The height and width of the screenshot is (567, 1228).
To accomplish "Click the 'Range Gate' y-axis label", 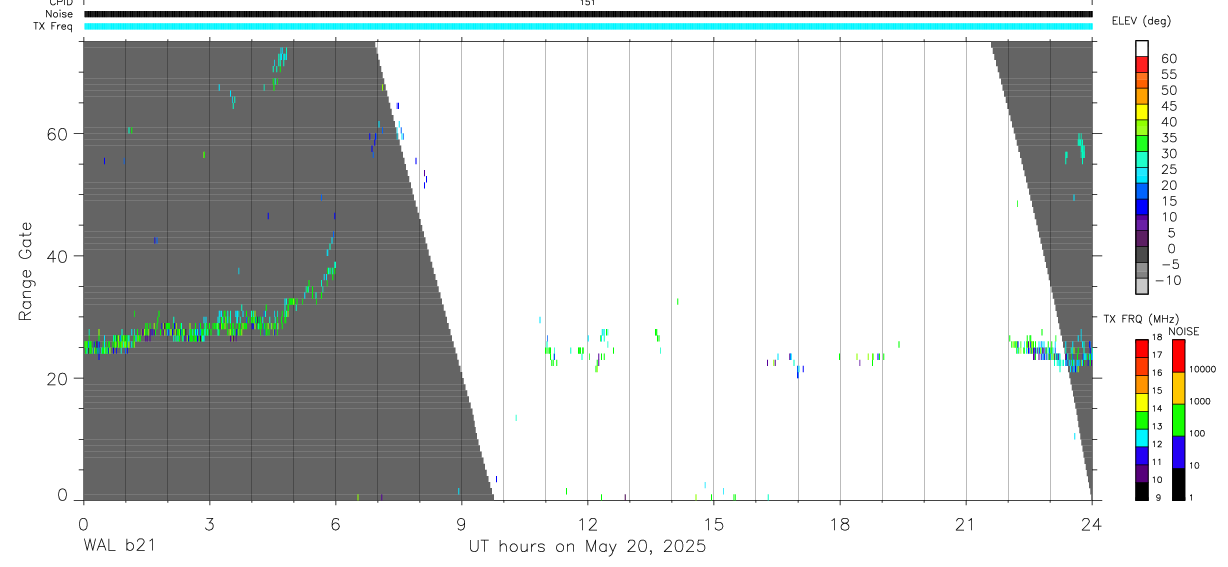I will click(26, 271).
